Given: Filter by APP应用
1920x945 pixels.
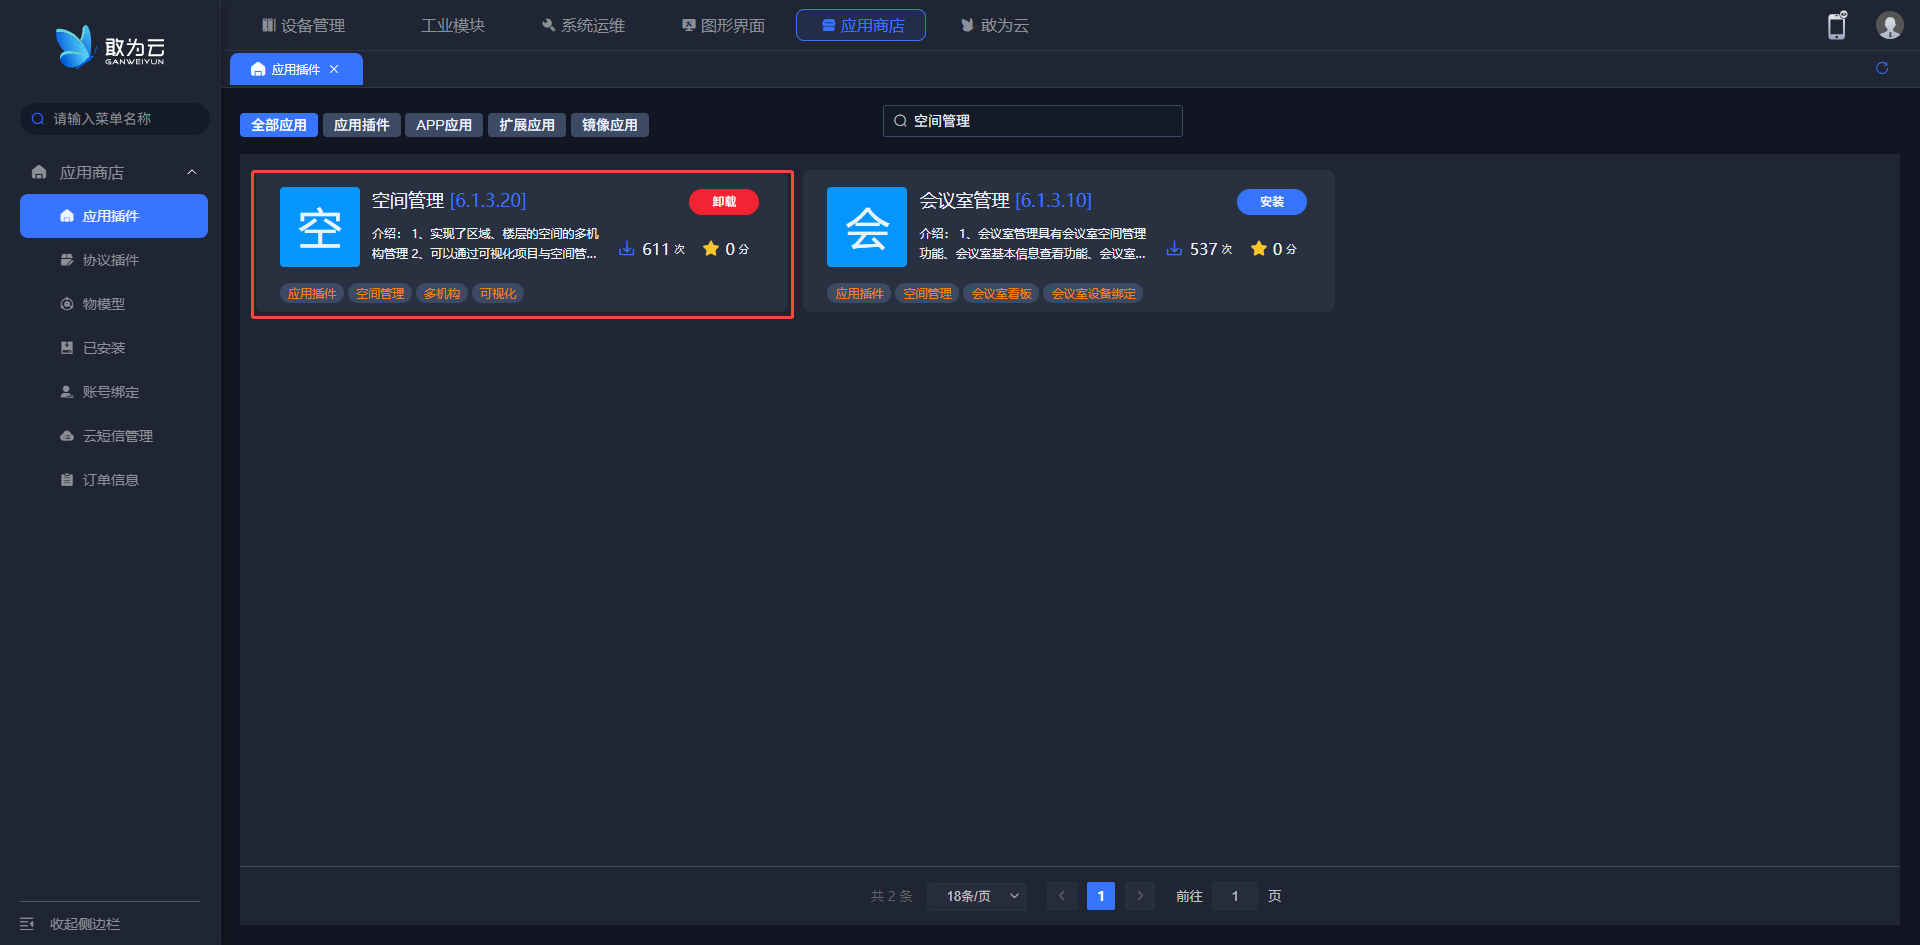Looking at the screenshot, I should (444, 125).
